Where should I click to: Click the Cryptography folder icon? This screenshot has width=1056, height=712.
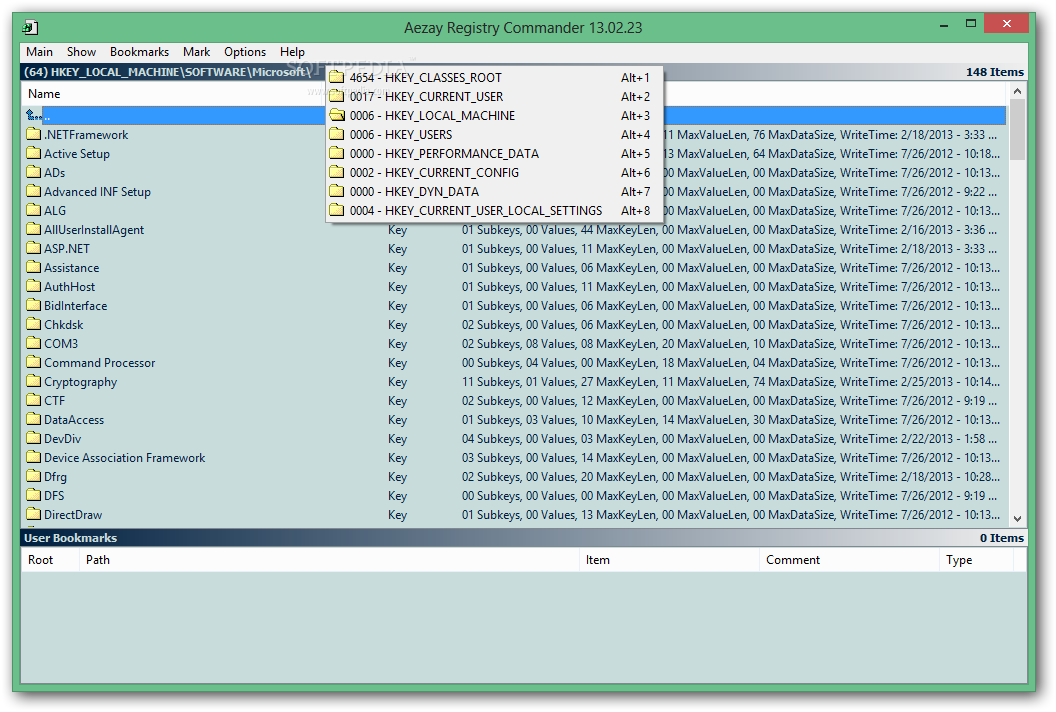(x=34, y=381)
